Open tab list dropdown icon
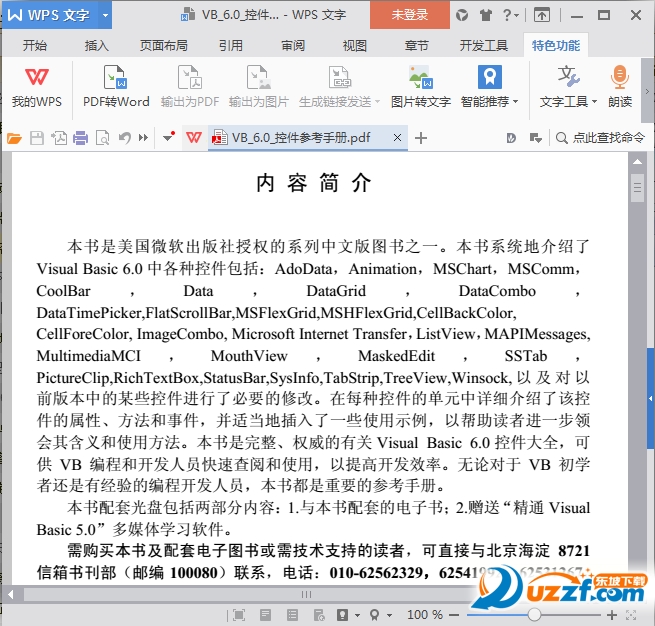 point(536,138)
